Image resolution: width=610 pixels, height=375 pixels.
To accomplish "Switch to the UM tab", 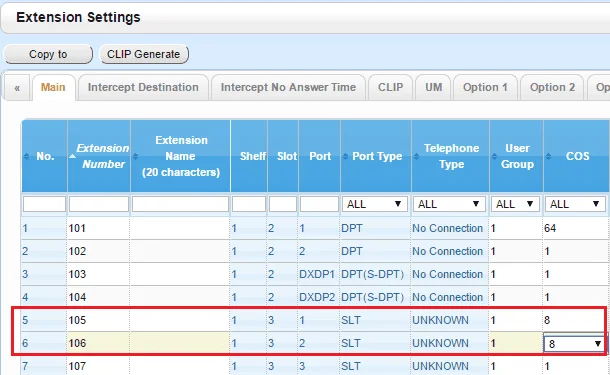I will (433, 87).
